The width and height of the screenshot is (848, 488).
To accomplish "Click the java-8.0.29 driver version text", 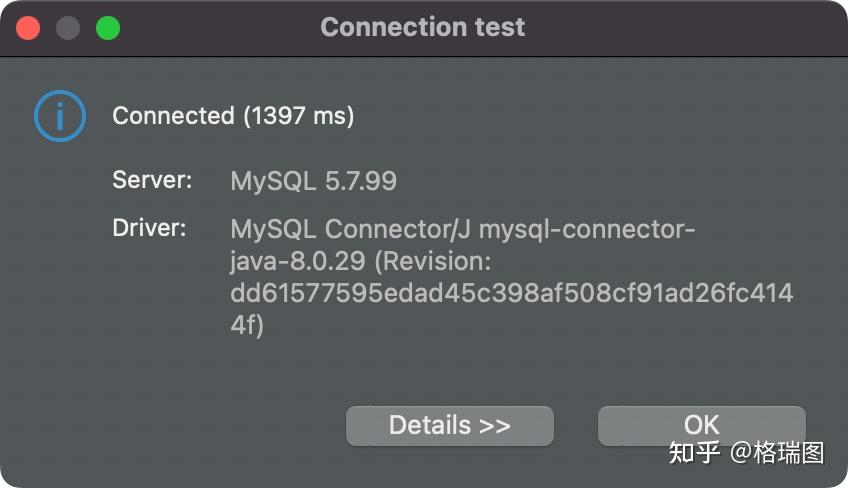I will [x=297, y=262].
